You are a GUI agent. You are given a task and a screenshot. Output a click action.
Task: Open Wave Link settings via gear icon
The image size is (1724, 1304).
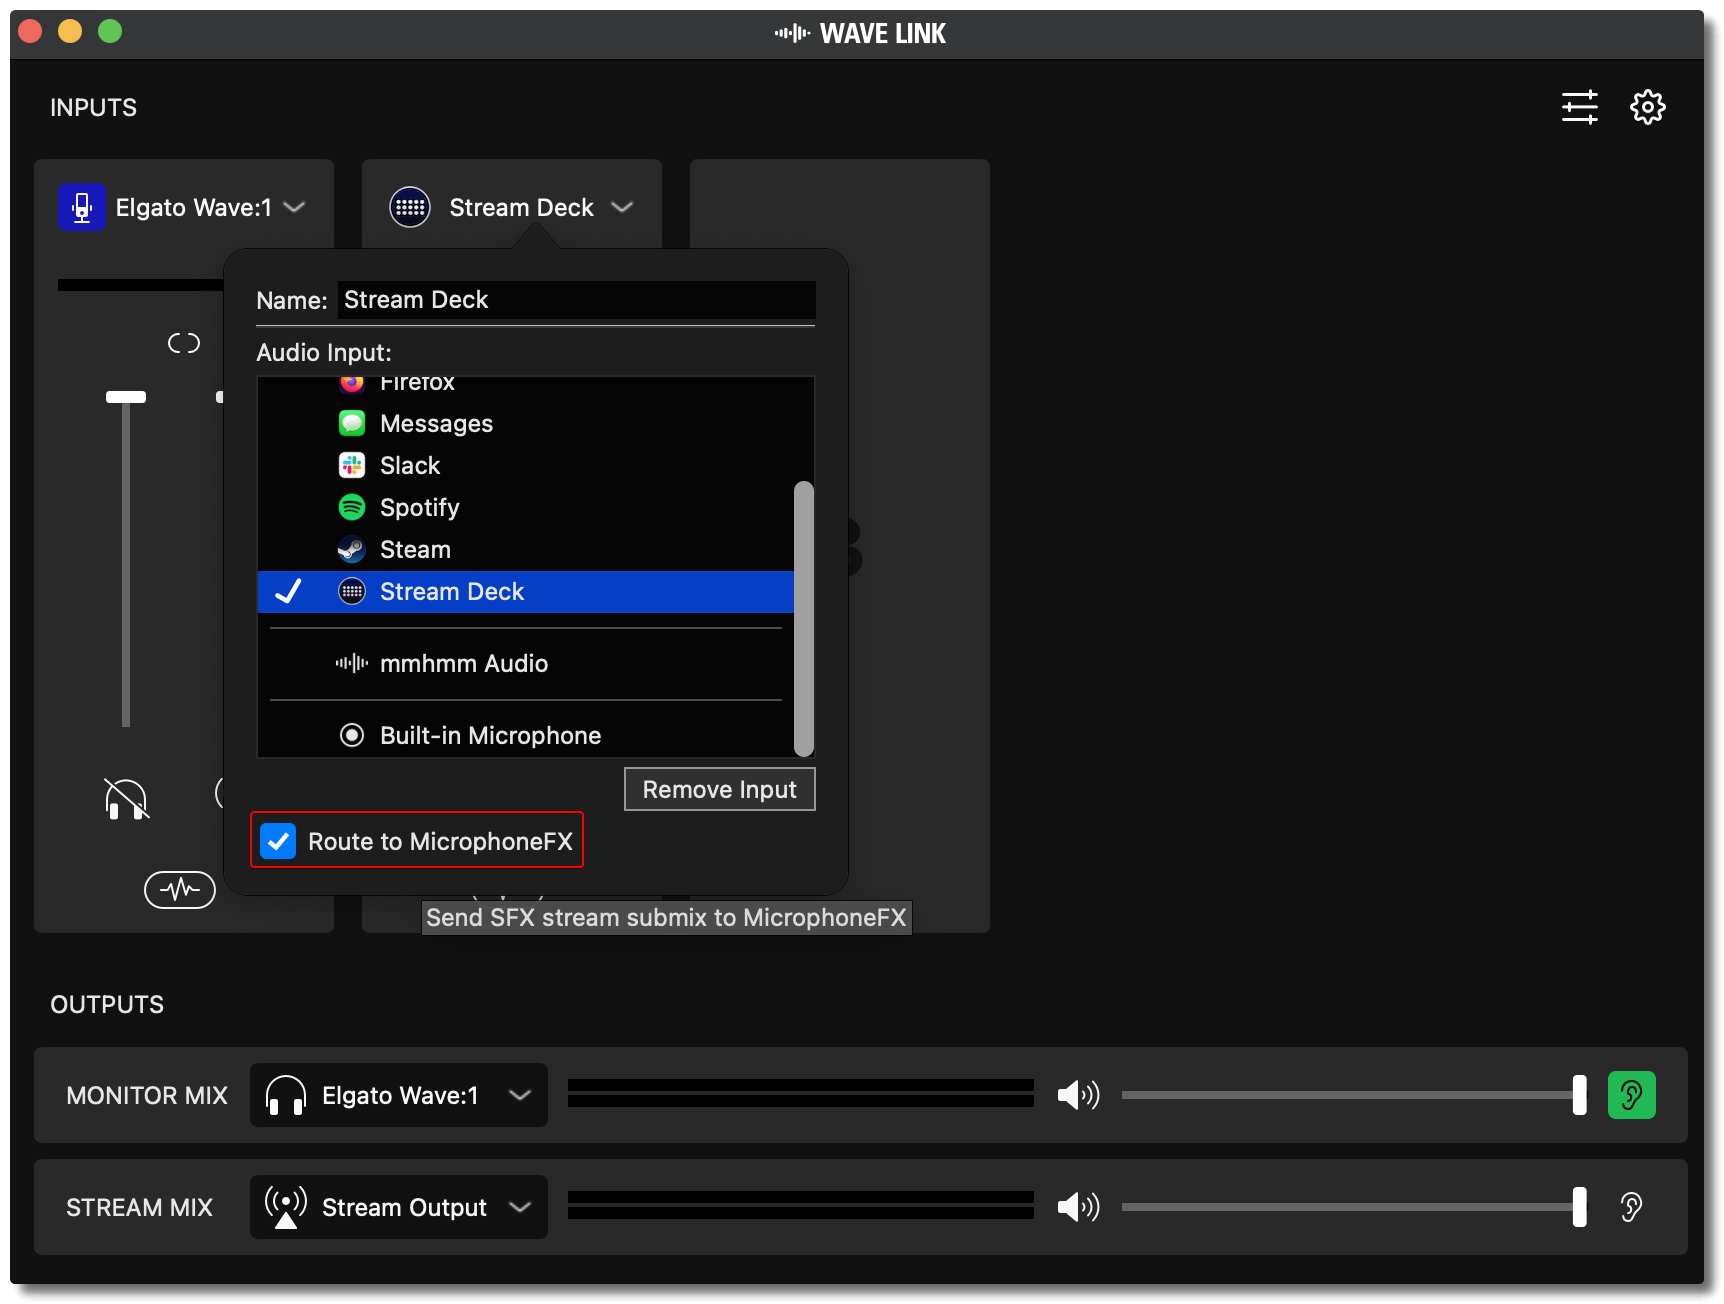[x=1648, y=107]
